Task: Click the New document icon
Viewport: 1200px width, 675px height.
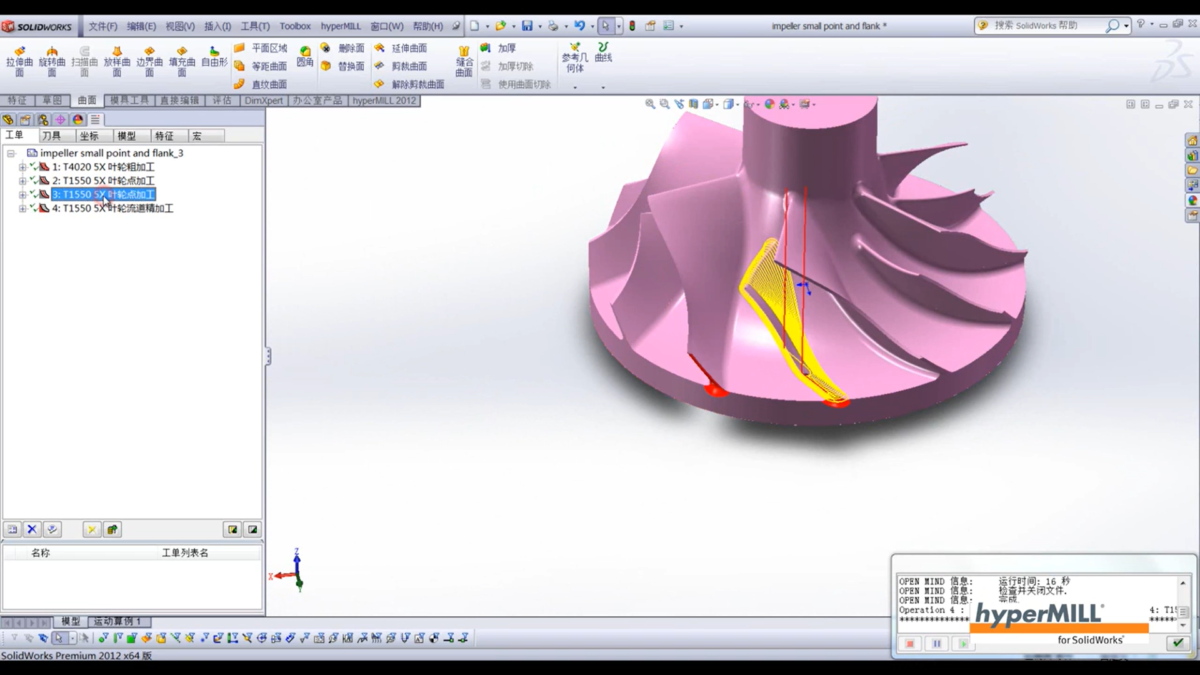Action: click(475, 26)
